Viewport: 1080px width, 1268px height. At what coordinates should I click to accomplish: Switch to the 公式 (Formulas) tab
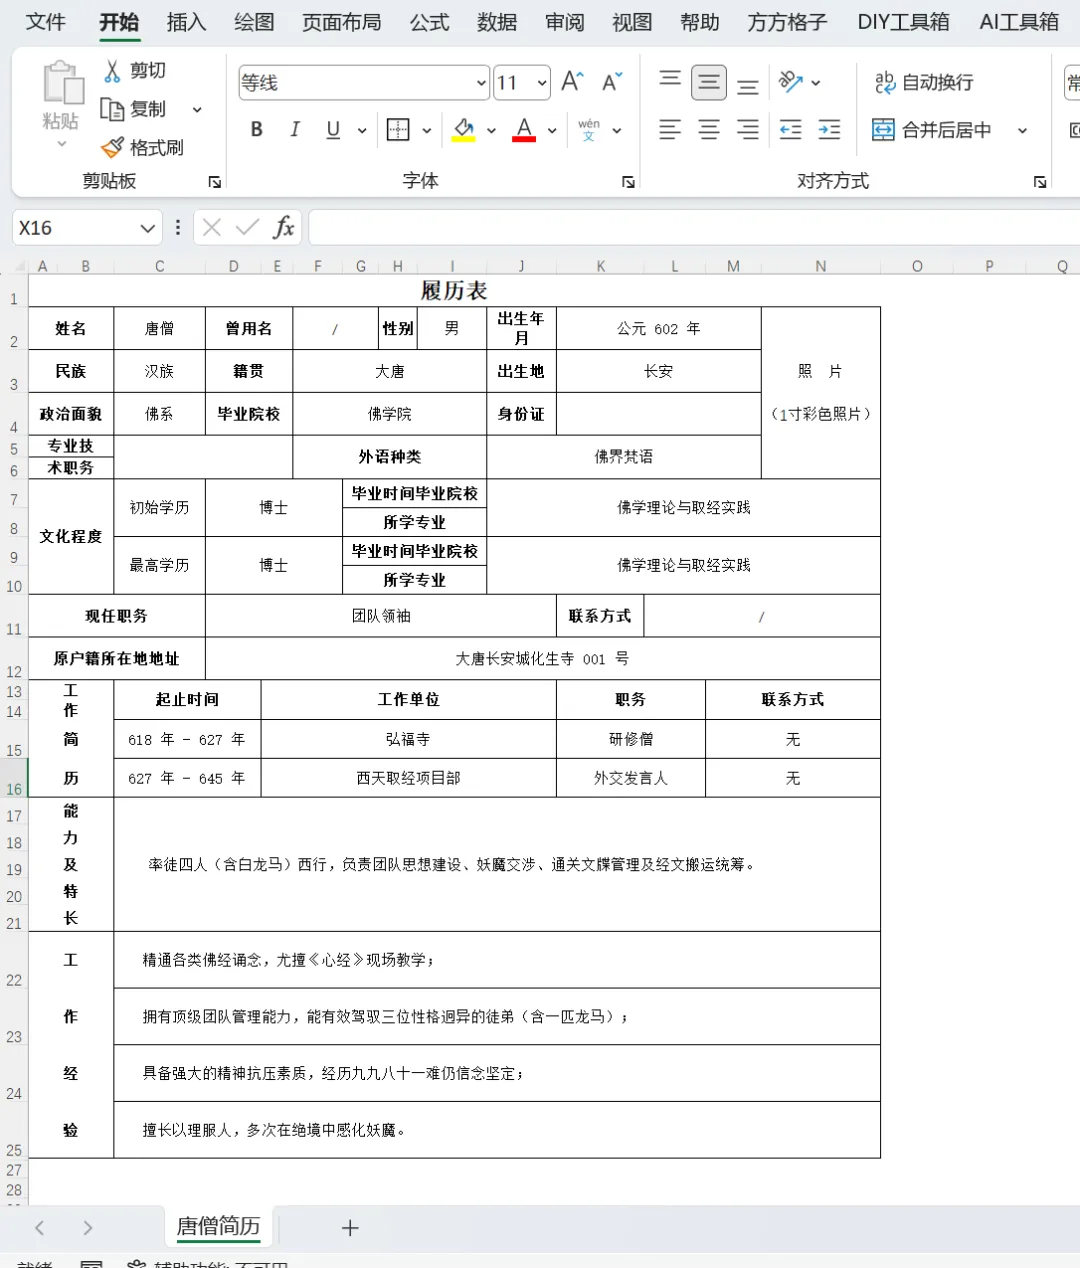click(x=430, y=22)
